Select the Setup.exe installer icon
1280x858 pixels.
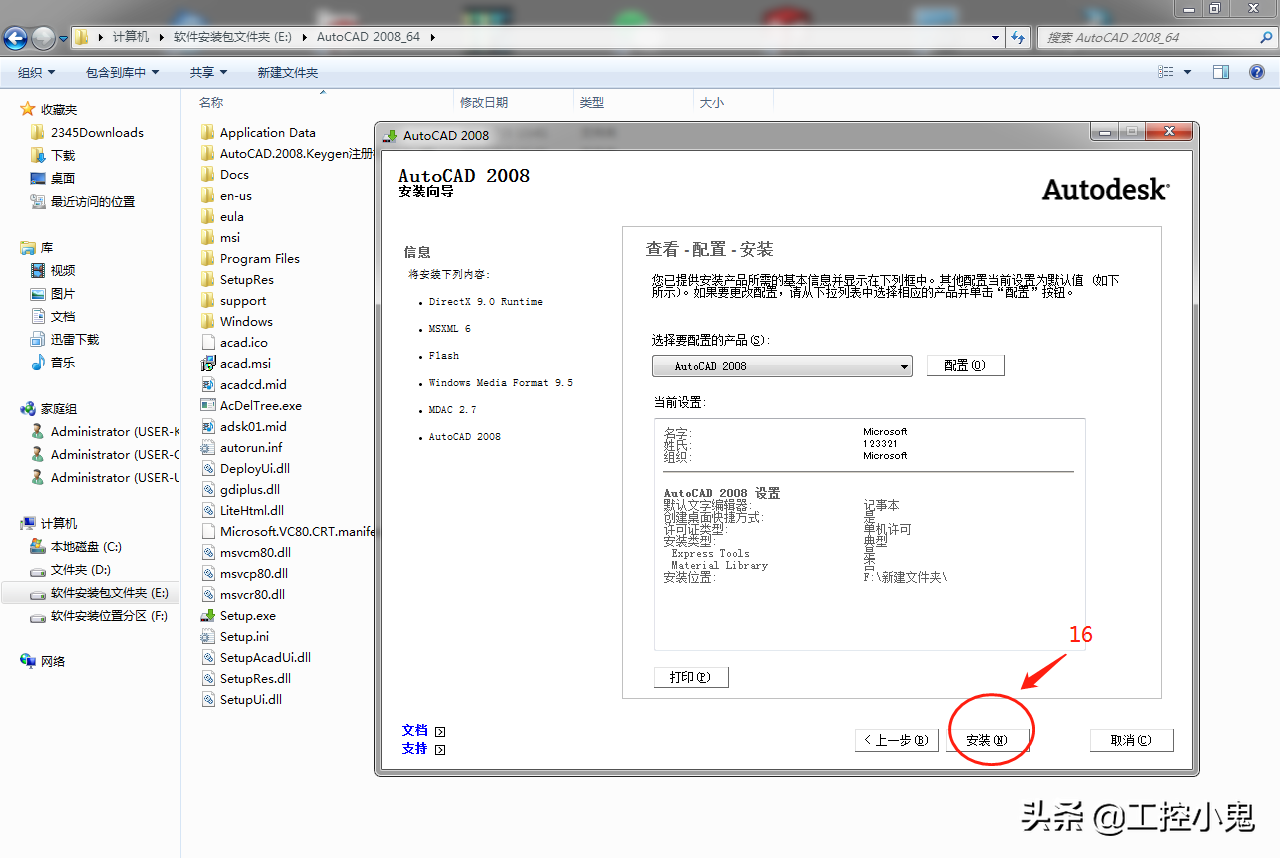(x=208, y=616)
